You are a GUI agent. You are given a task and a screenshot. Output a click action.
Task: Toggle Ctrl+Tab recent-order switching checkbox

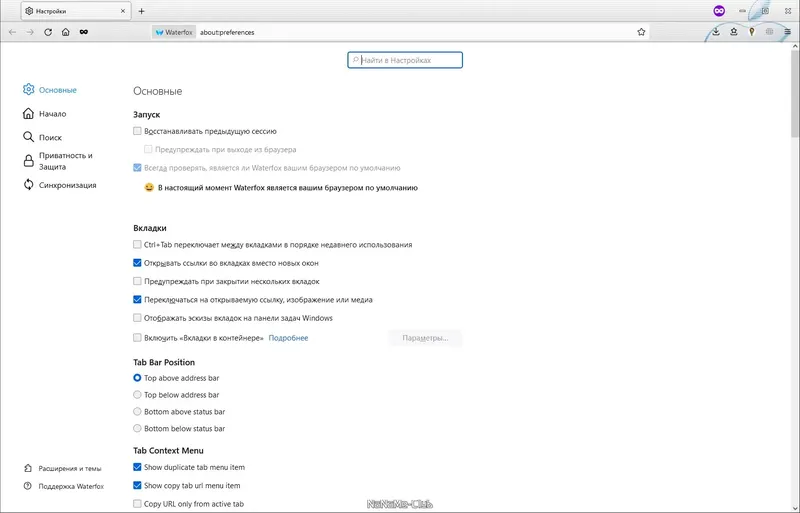(137, 245)
